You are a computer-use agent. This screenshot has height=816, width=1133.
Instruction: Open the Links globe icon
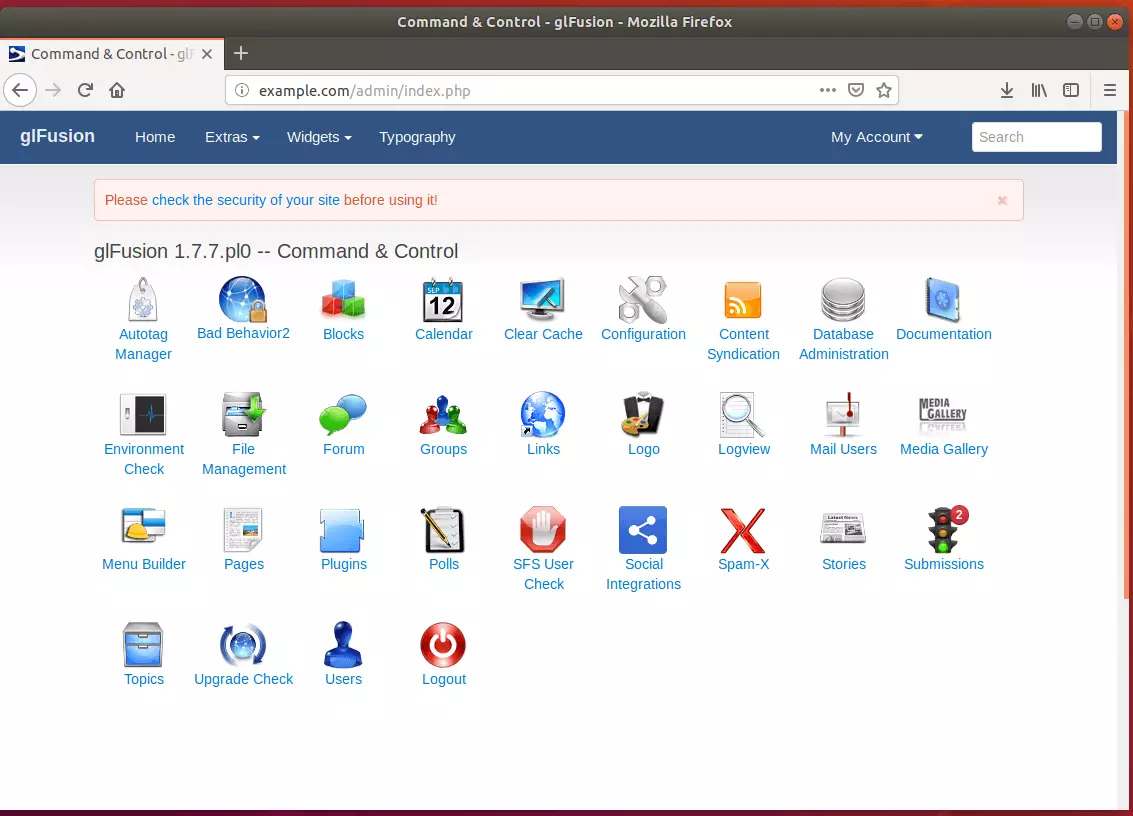point(543,414)
